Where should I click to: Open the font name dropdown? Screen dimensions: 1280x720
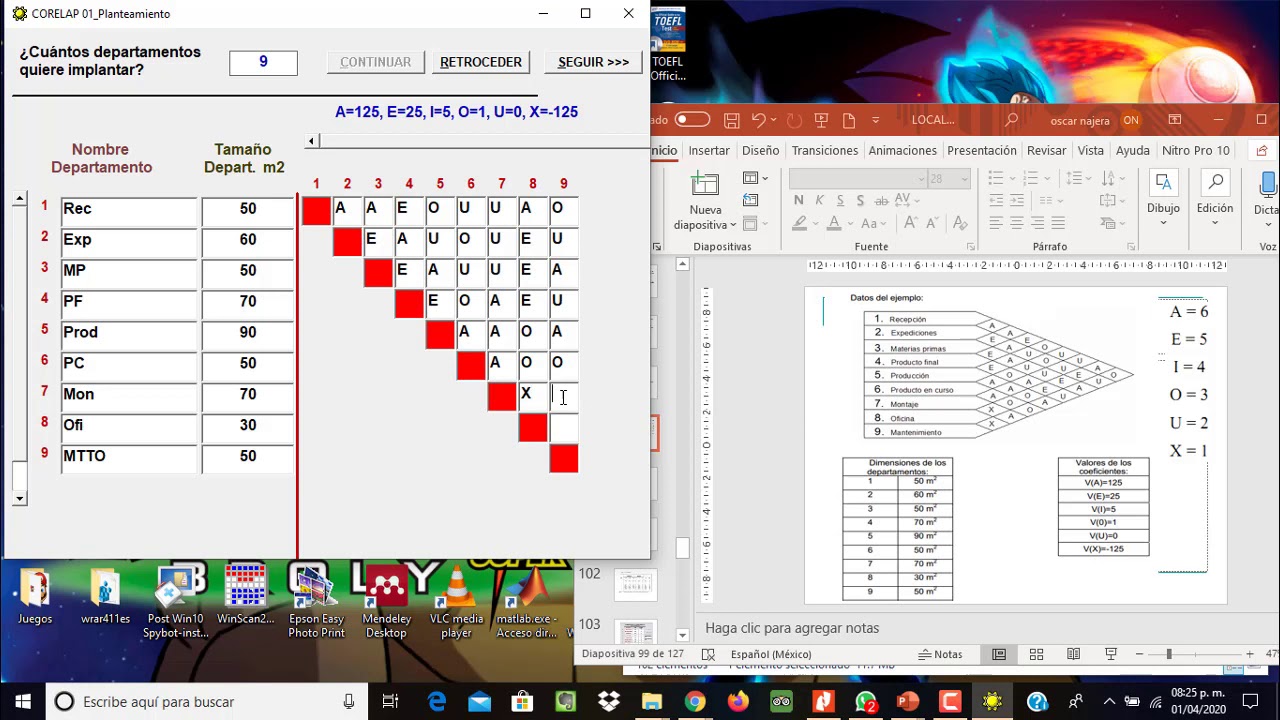pyautogui.click(x=922, y=179)
